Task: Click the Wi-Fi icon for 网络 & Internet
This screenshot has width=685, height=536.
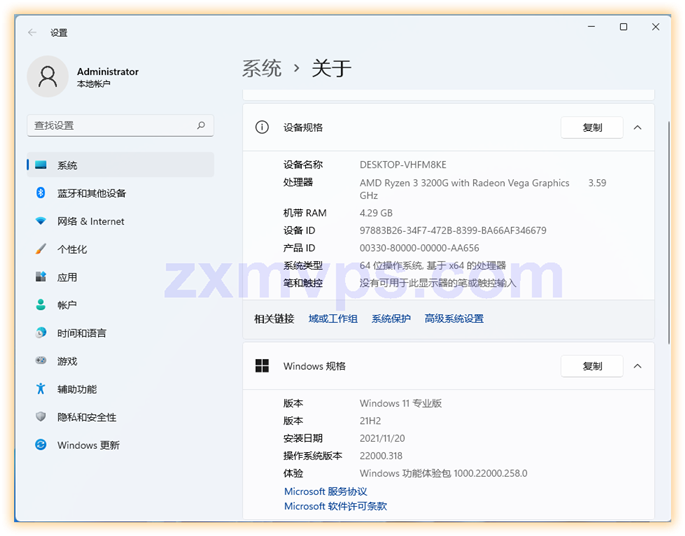Action: pyautogui.click(x=41, y=221)
